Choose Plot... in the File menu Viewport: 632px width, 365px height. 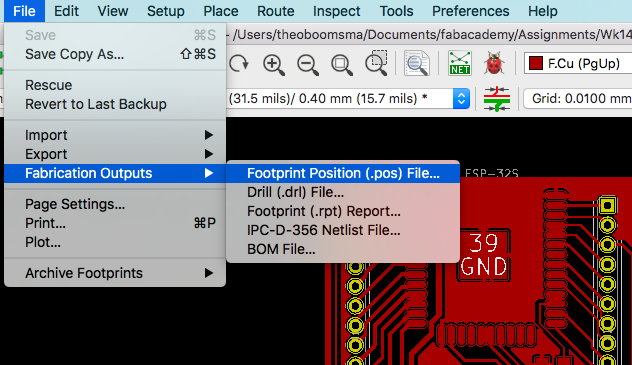[x=115, y=242]
